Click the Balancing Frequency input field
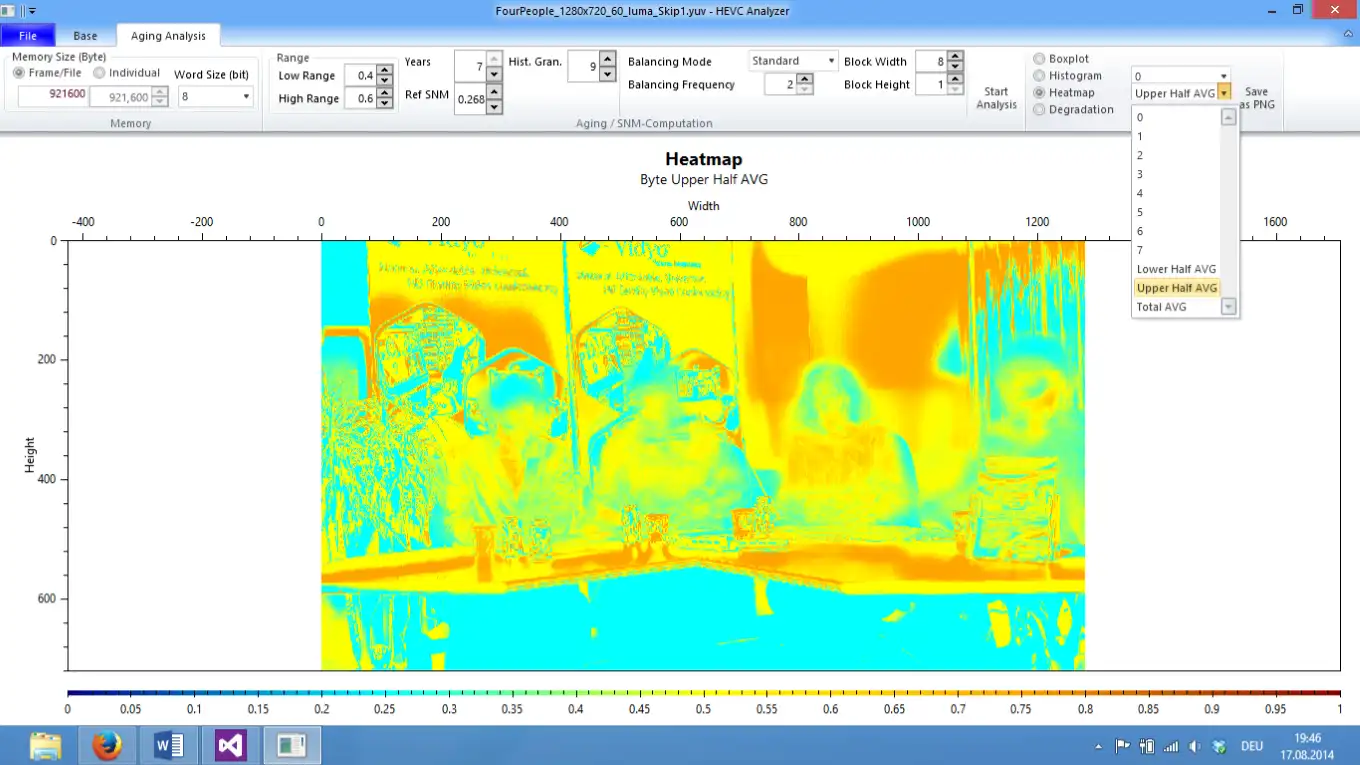This screenshot has width=1360, height=765. pos(781,85)
